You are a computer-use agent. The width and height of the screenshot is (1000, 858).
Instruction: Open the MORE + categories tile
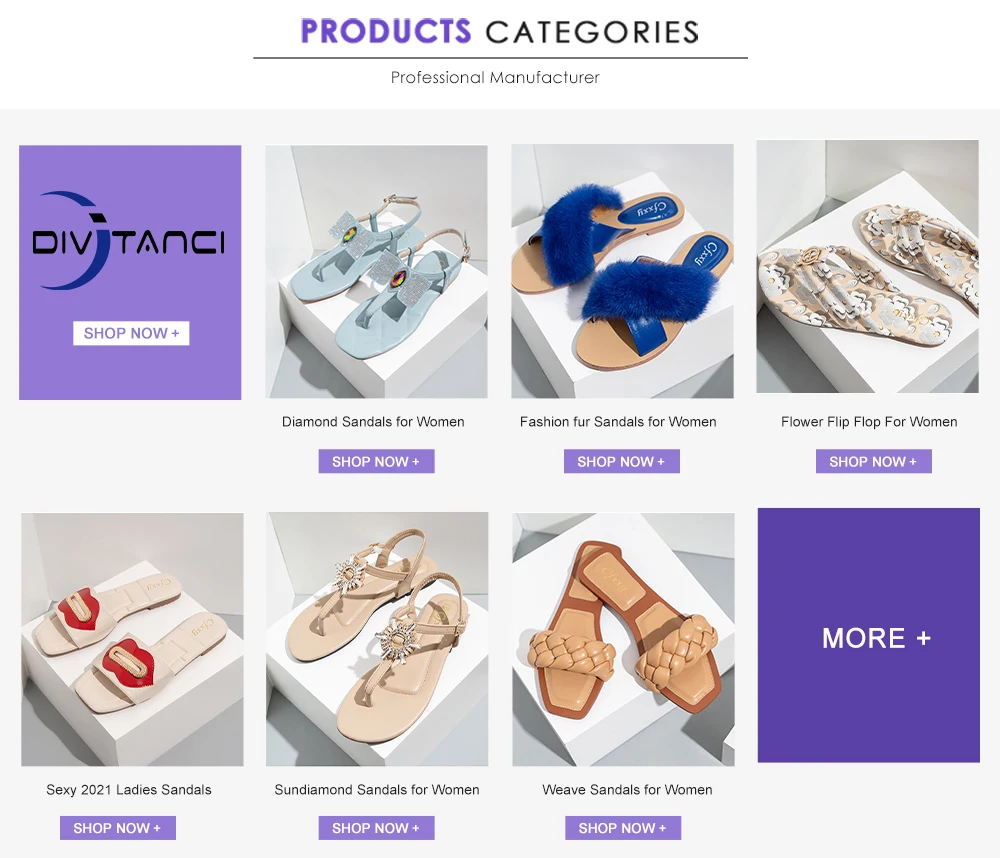pyautogui.click(x=869, y=635)
